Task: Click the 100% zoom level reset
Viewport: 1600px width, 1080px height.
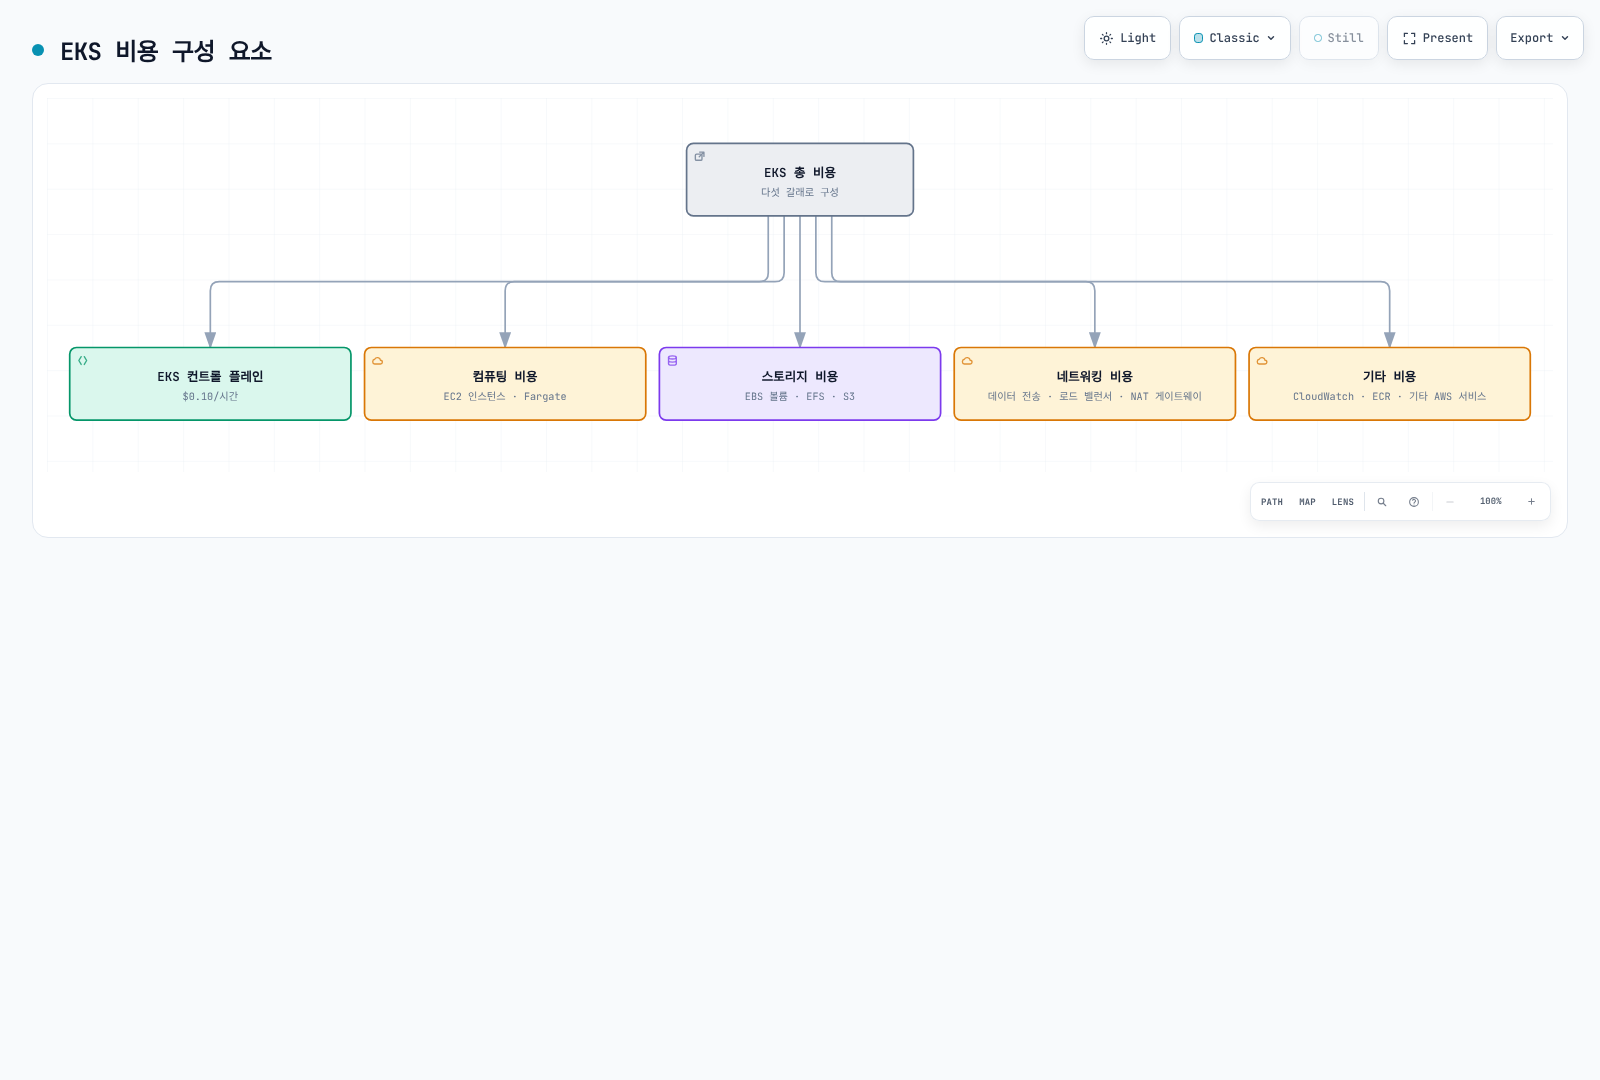Action: coord(1491,502)
